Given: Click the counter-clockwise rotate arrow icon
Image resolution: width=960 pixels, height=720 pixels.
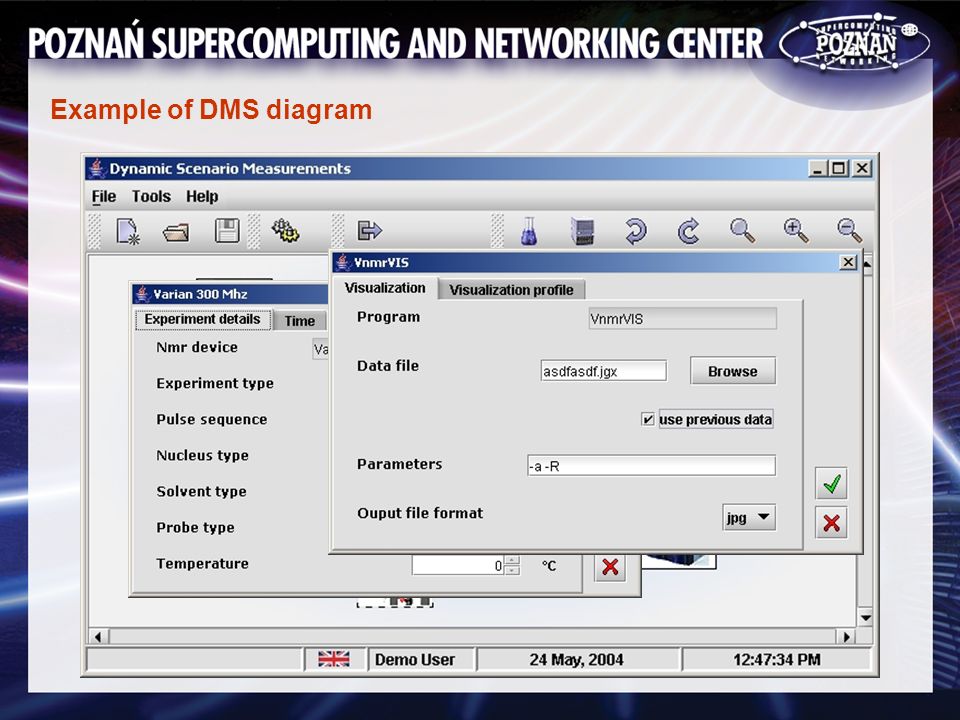Looking at the screenshot, I should 636,231.
